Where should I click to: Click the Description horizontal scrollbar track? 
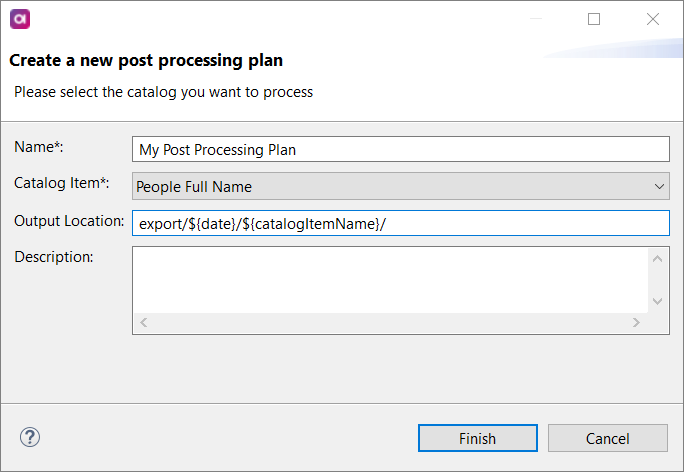point(390,322)
